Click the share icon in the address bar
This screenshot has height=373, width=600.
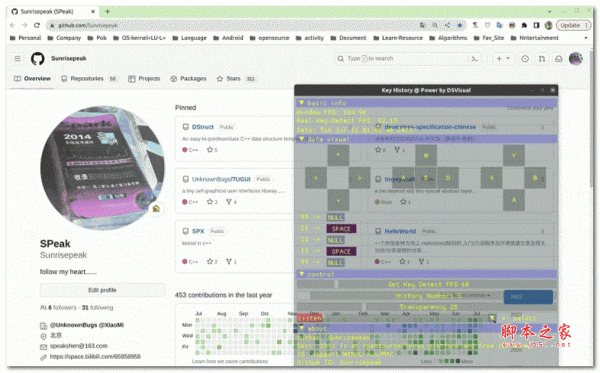click(447, 25)
